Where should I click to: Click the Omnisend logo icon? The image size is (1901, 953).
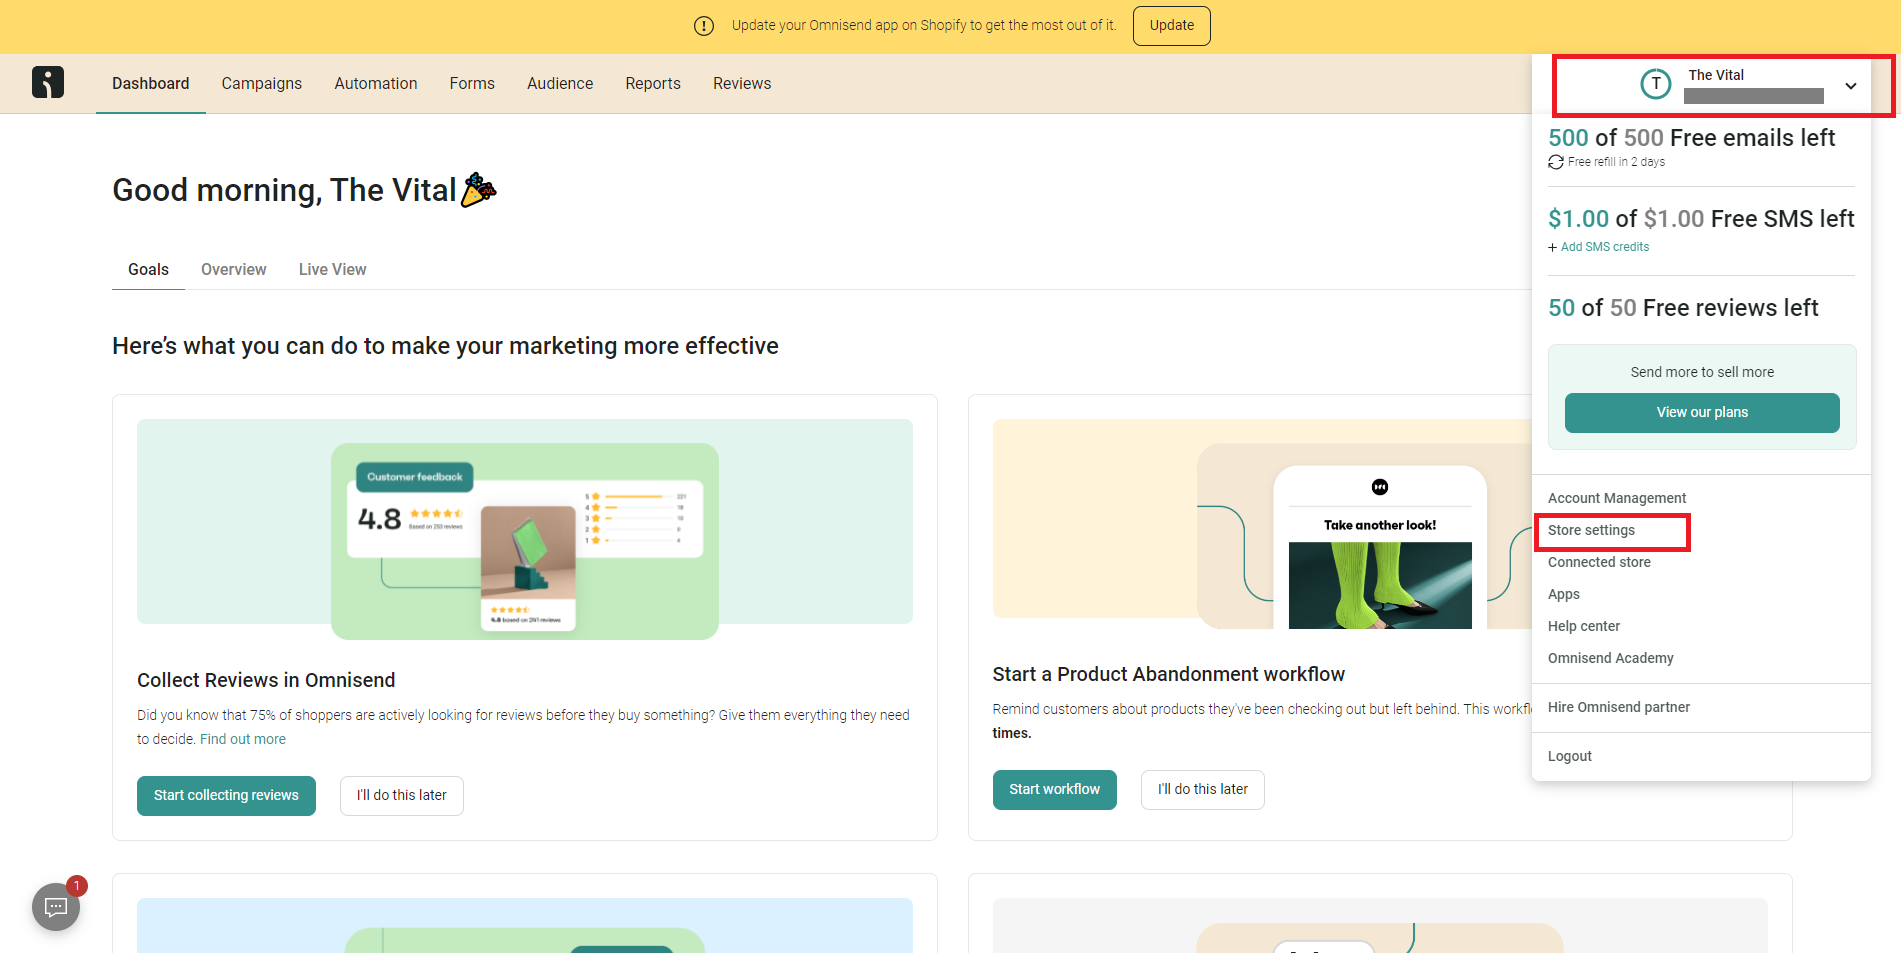pyautogui.click(x=47, y=82)
